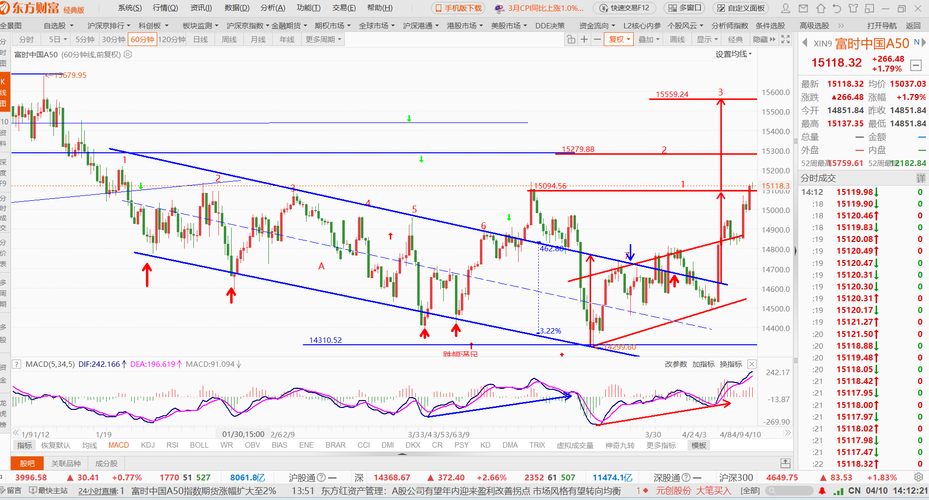This screenshot has width=929, height=500.
Task: Close the MACD indicator panel
Action: 751,364
